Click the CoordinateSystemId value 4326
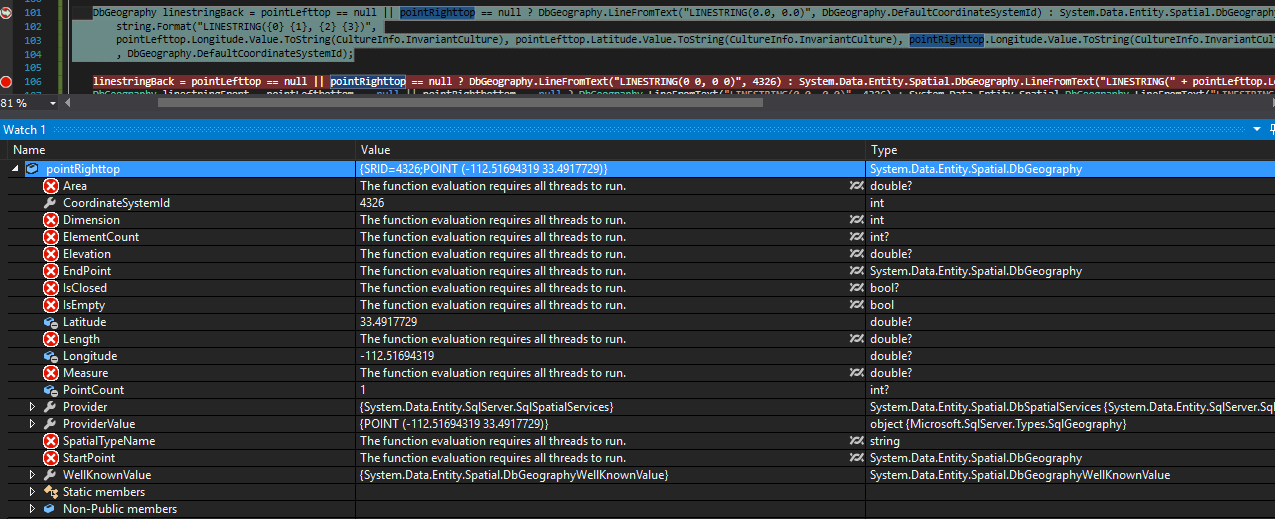 (372, 203)
